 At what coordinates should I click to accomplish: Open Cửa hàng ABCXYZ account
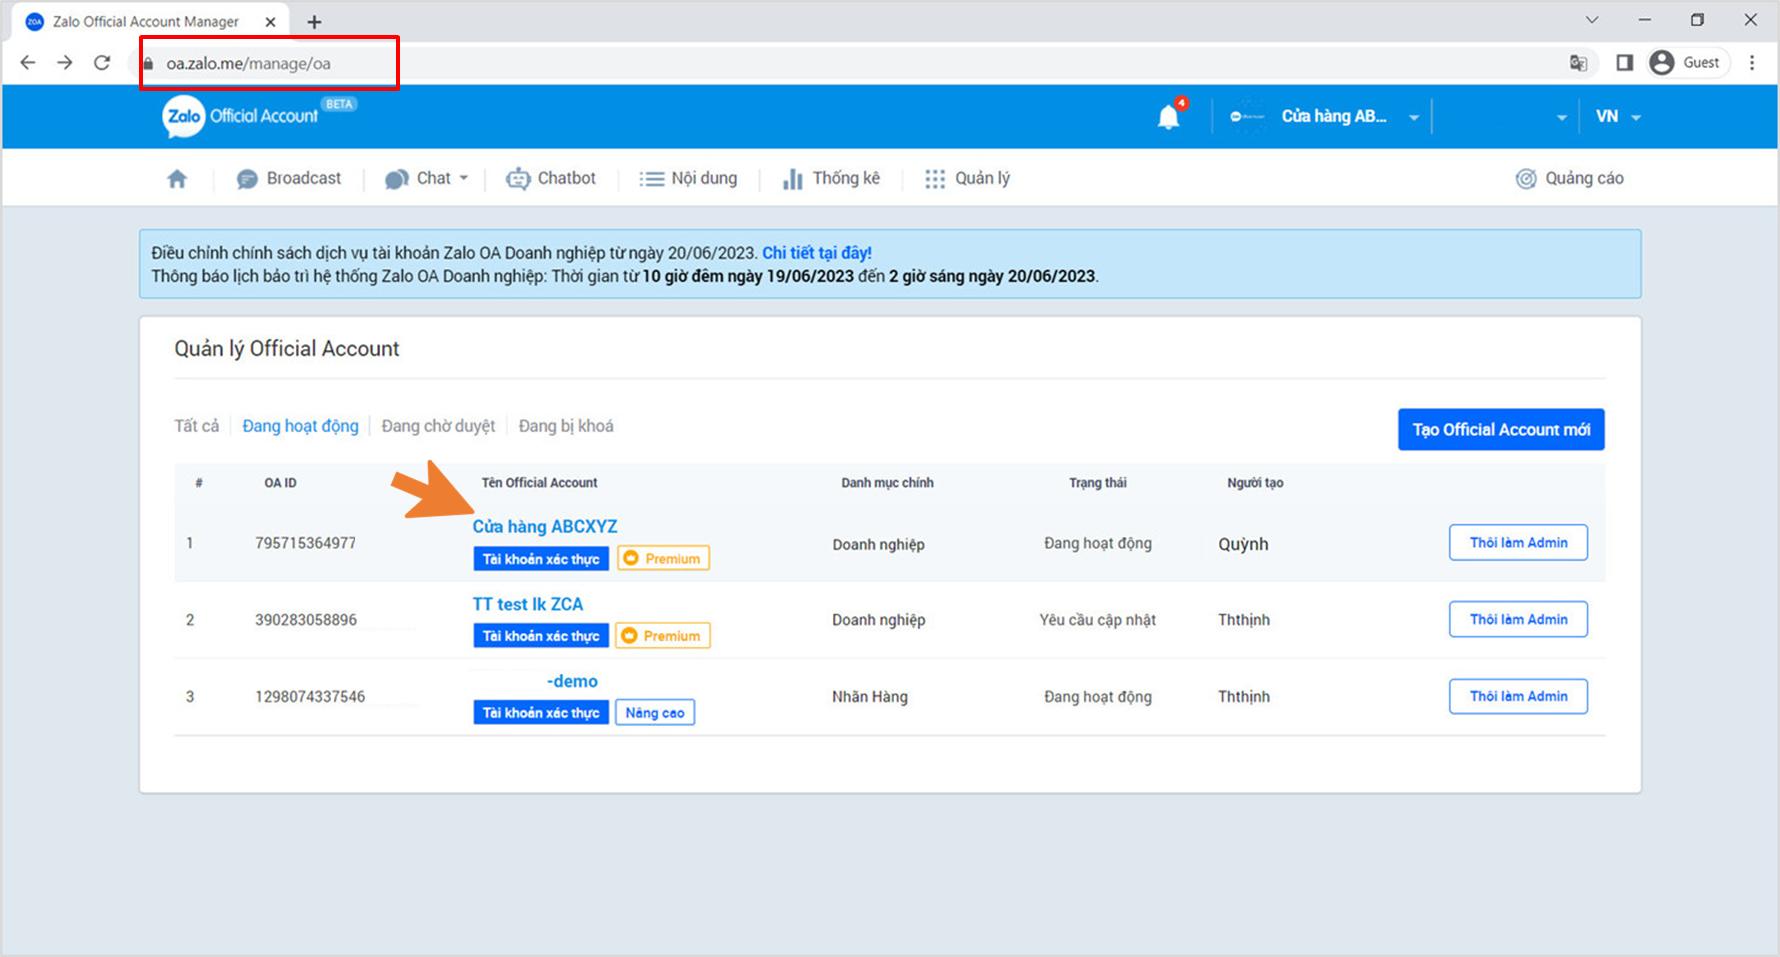point(545,526)
